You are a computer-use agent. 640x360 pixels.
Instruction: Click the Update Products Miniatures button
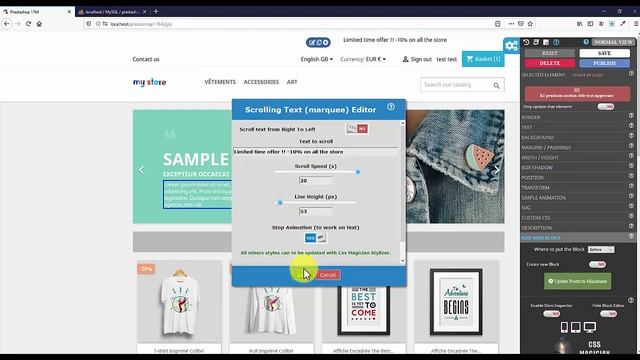[577, 281]
